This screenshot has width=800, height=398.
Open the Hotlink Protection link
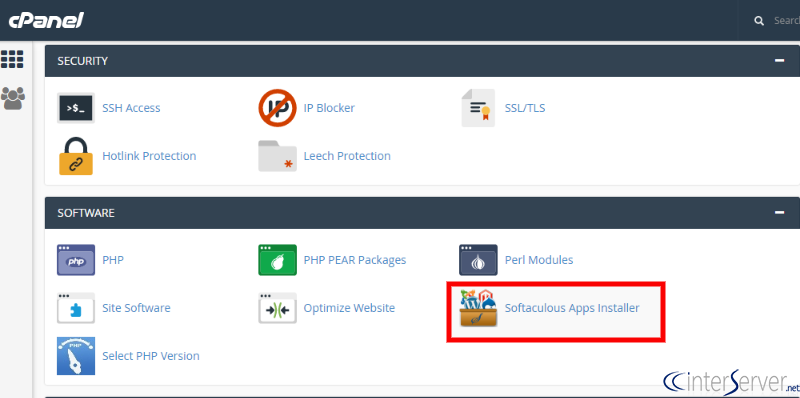tap(149, 156)
